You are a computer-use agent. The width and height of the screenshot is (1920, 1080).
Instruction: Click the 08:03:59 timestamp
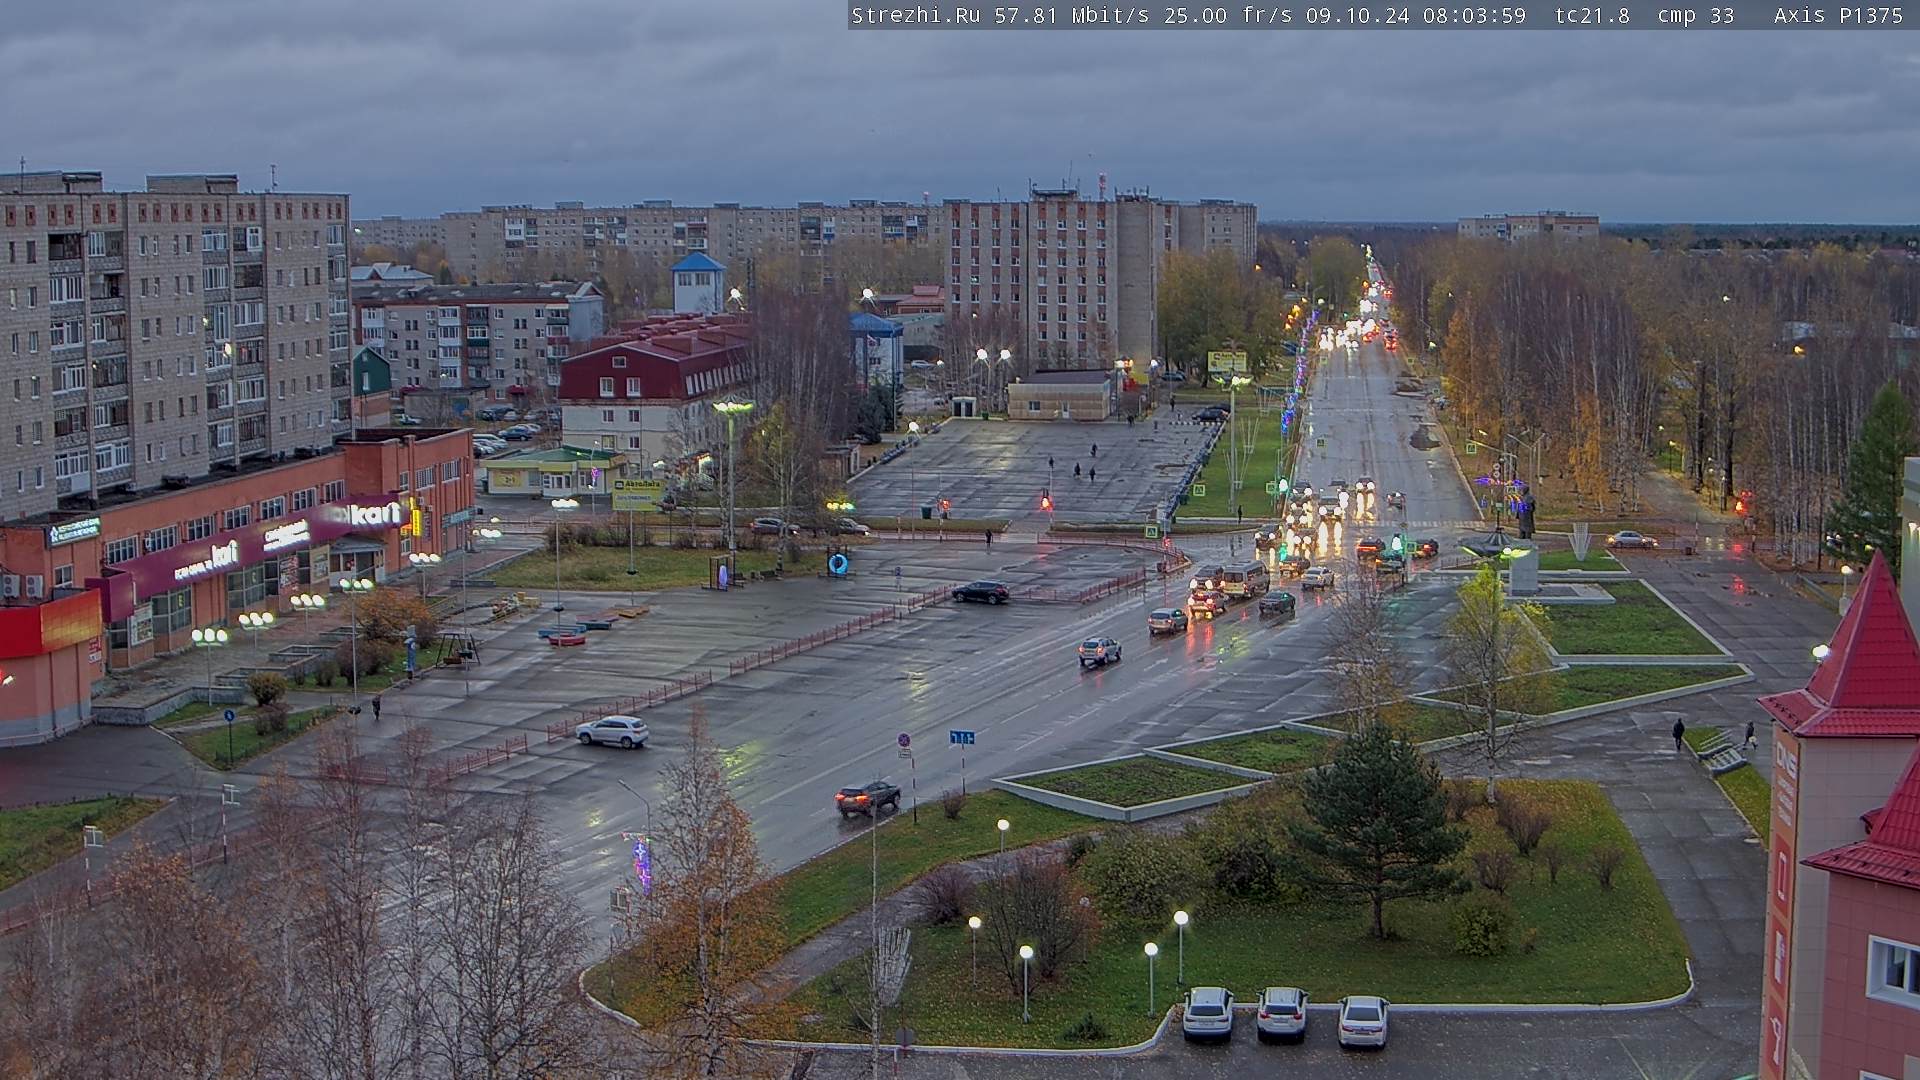pos(1474,15)
